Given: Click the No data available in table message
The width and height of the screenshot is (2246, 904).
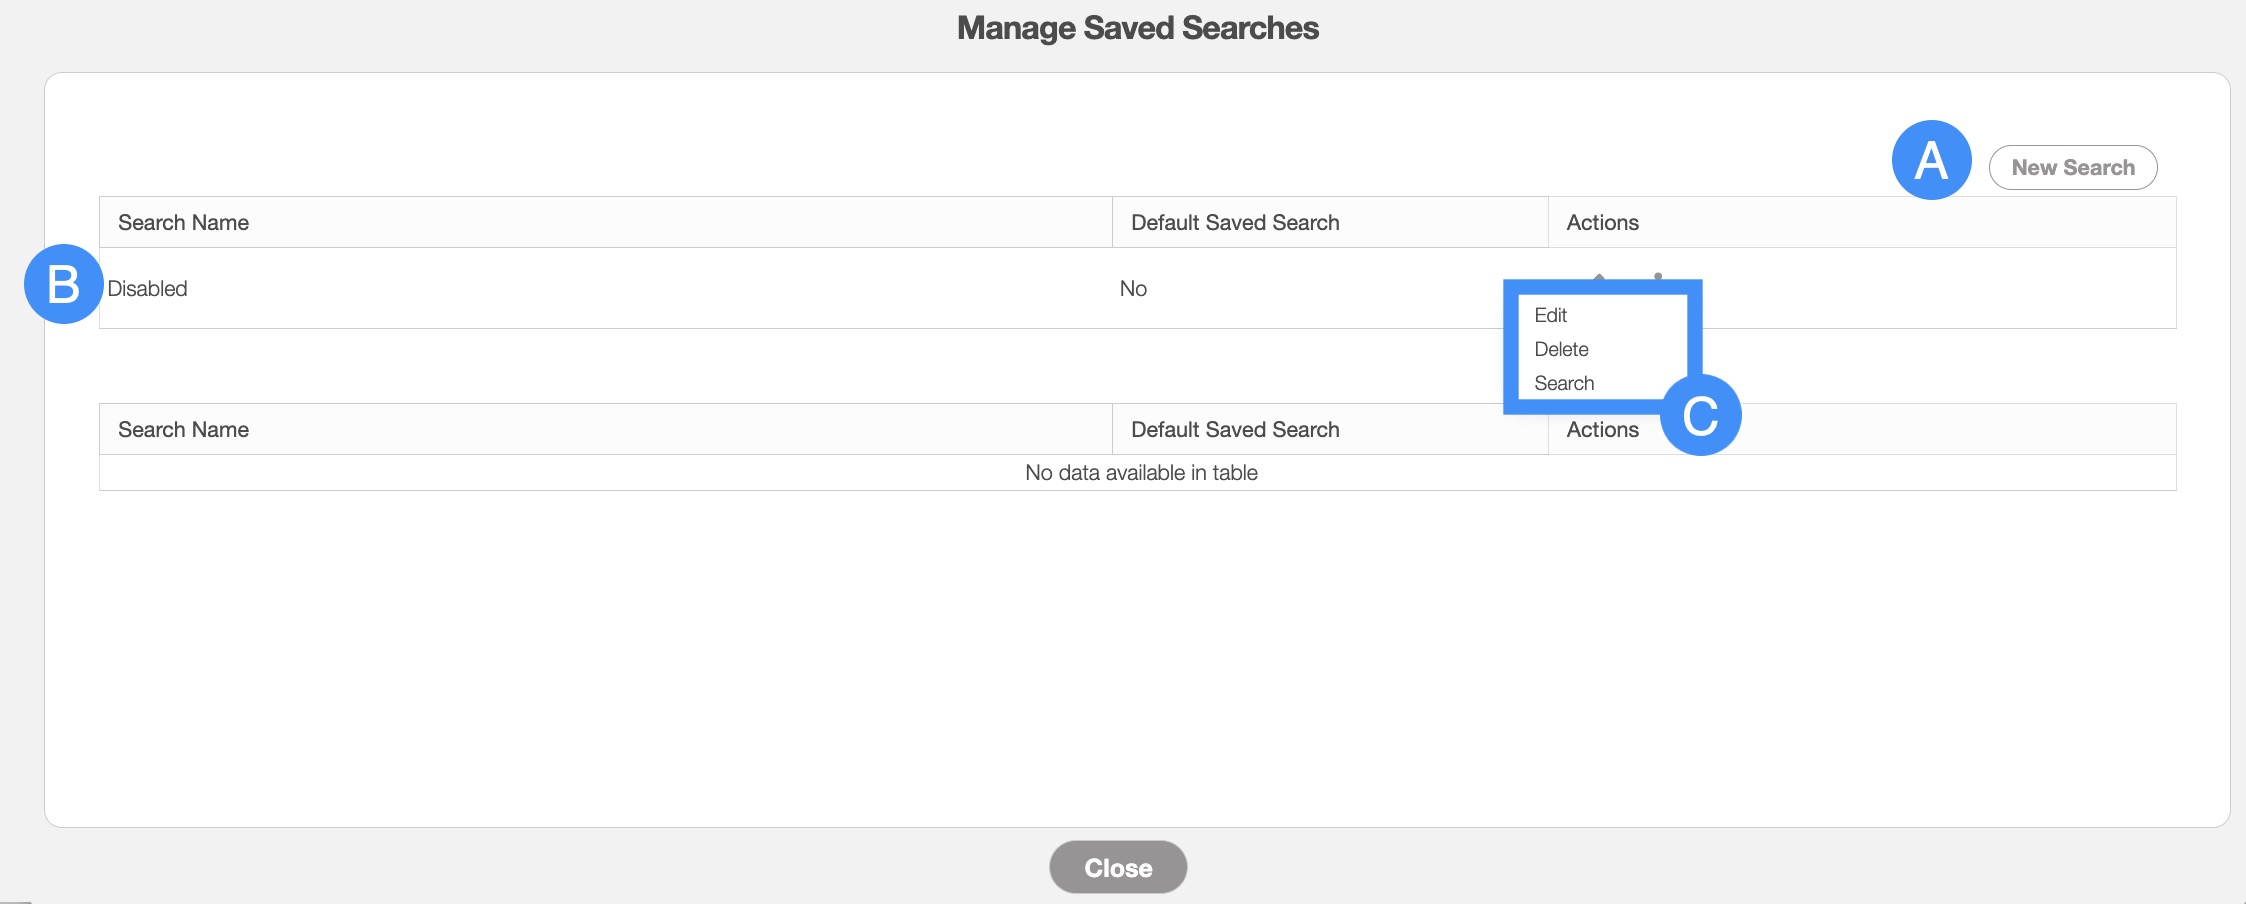Looking at the screenshot, I should click(1141, 473).
